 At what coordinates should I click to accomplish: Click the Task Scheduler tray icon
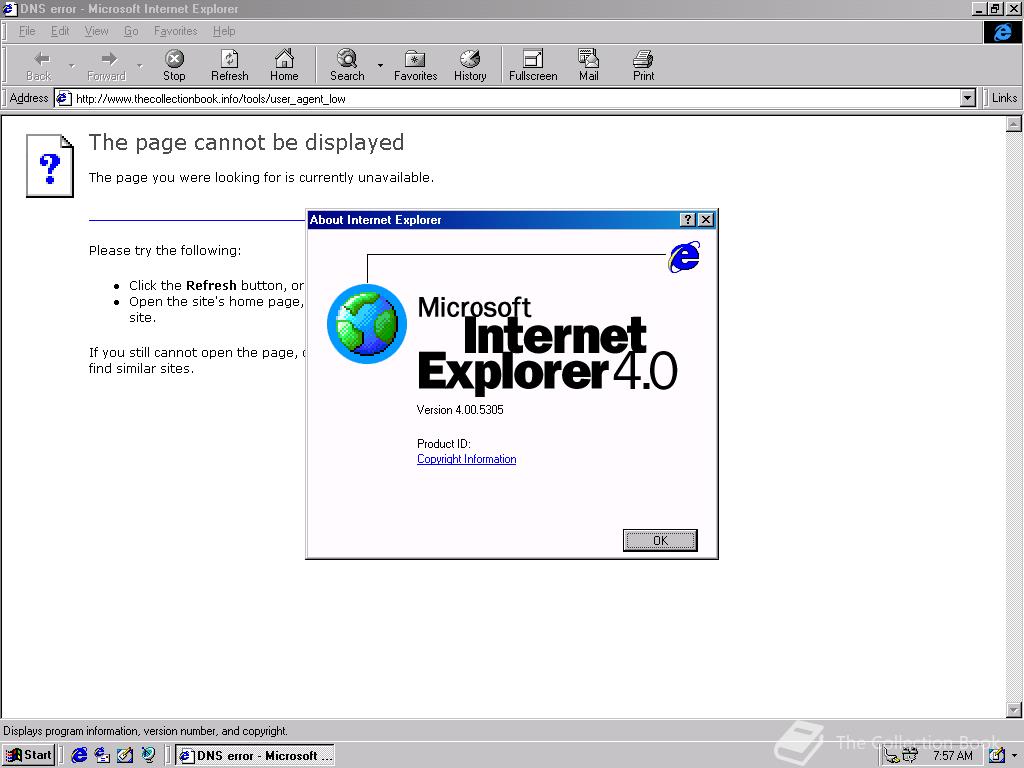[910, 756]
